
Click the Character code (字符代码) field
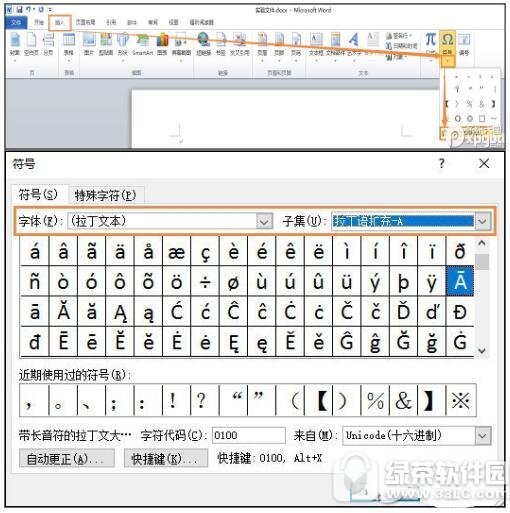tap(249, 435)
